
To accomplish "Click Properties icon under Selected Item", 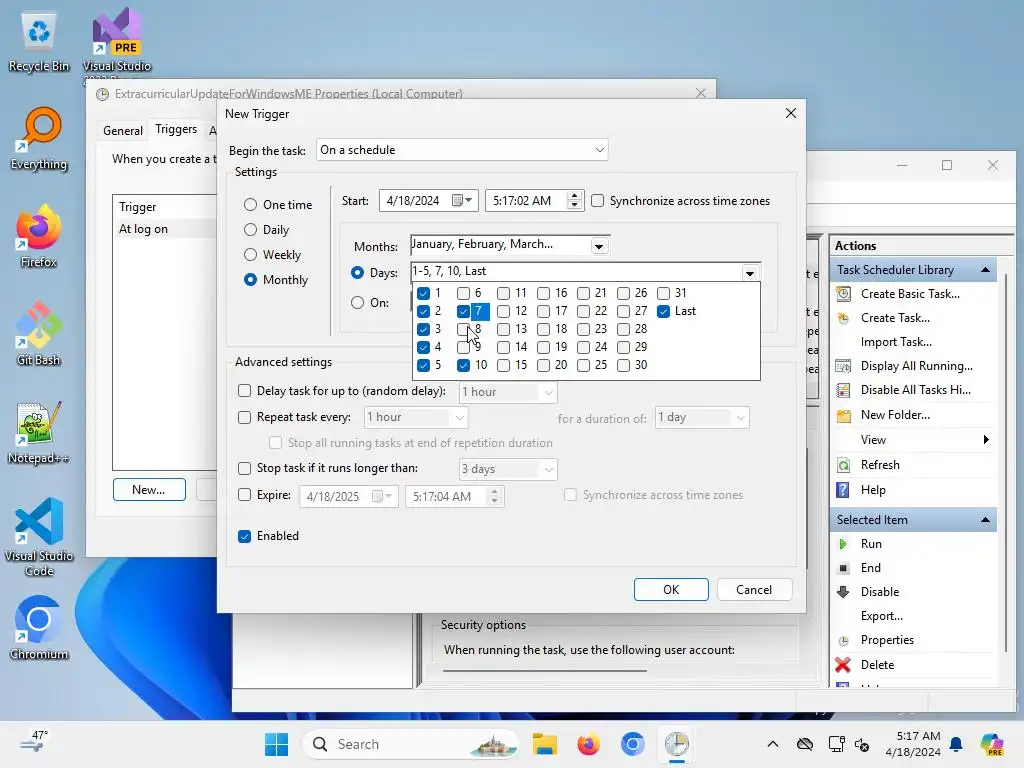I will [843, 640].
